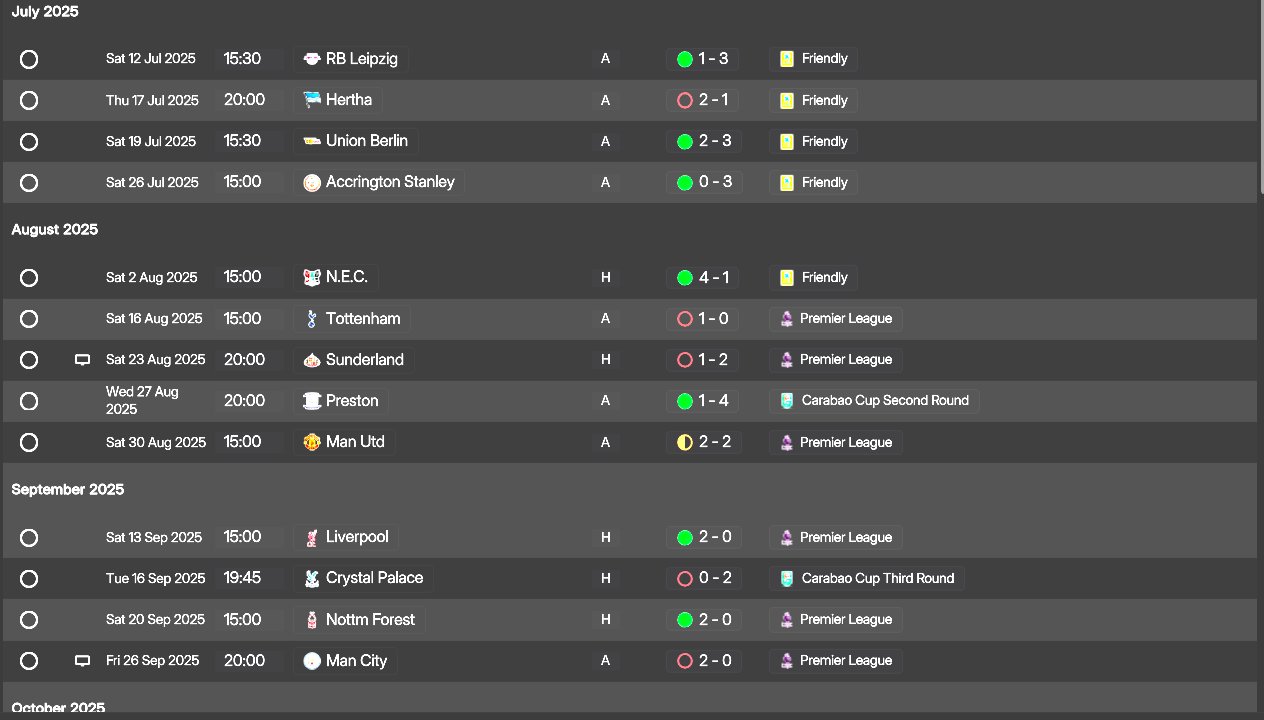The image size is (1264, 720).
Task: Open the 1 - 4 result against Preston
Action: pos(714,401)
